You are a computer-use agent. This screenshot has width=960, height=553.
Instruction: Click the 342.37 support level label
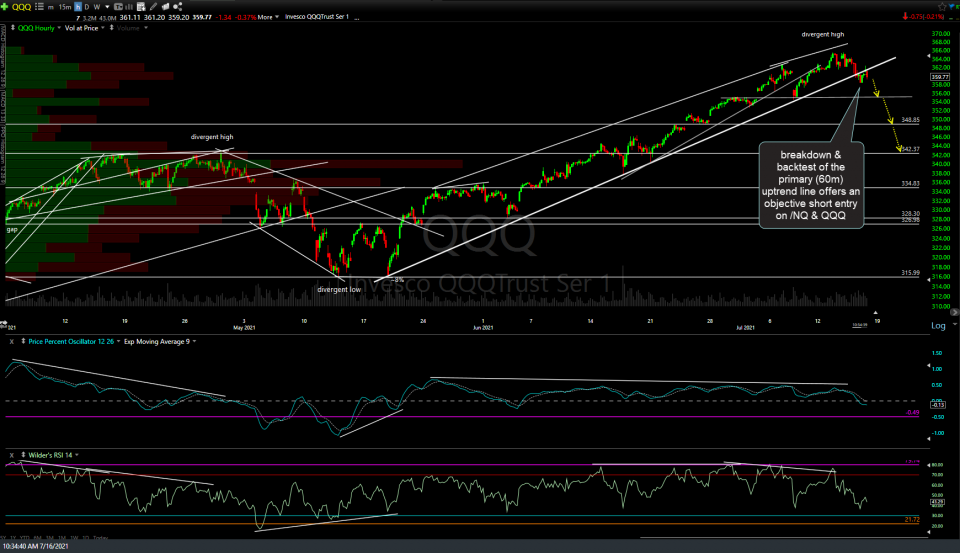tap(910, 149)
